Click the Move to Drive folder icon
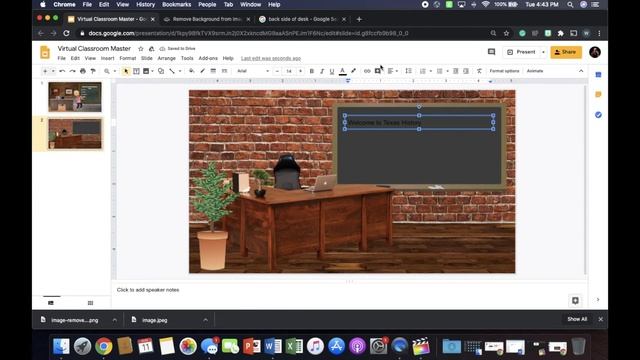The height and width of the screenshot is (360, 640). (x=151, y=49)
